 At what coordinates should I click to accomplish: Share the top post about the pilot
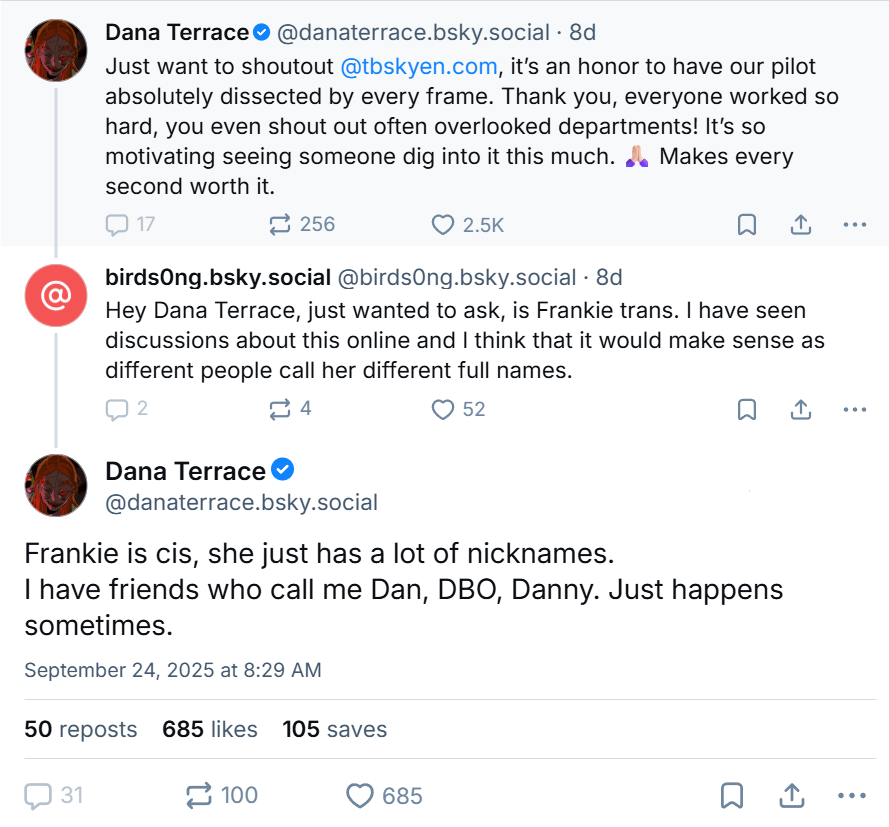tap(800, 225)
